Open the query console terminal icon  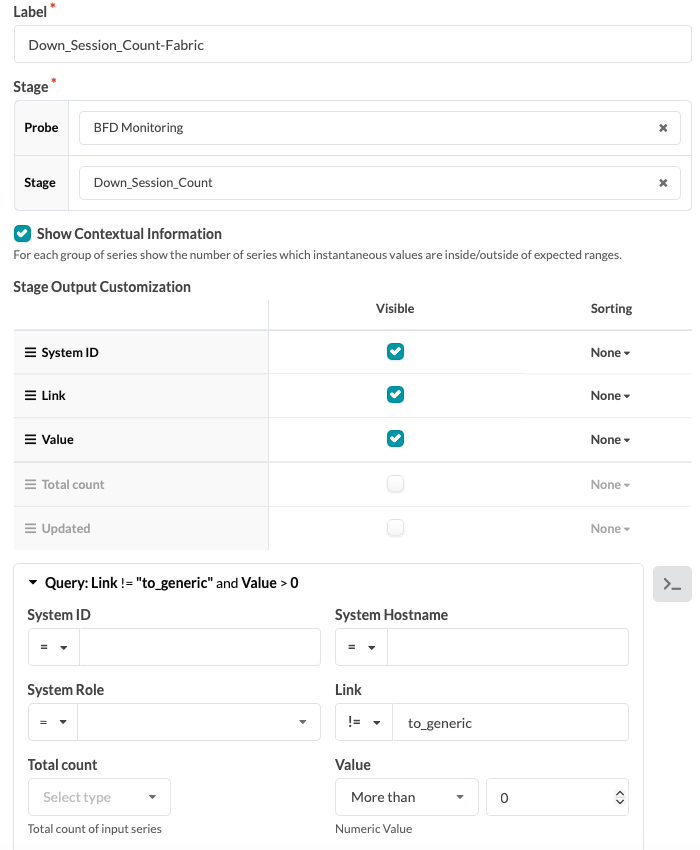point(672,584)
